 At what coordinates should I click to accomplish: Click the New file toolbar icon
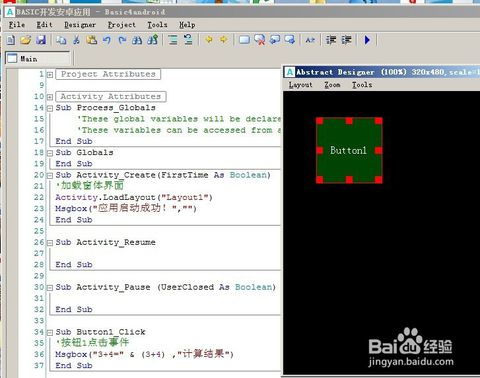[11, 40]
